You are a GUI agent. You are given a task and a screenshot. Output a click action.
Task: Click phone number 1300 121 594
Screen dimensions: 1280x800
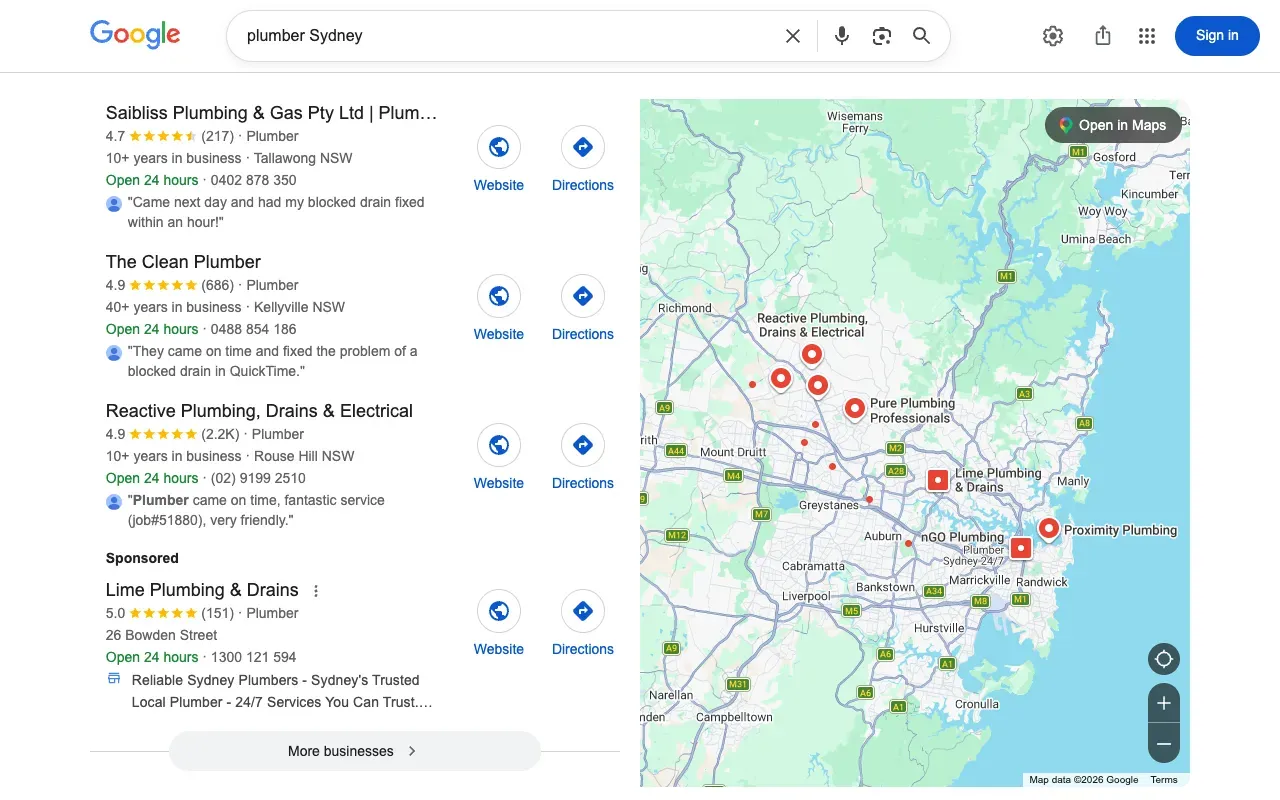tap(254, 657)
